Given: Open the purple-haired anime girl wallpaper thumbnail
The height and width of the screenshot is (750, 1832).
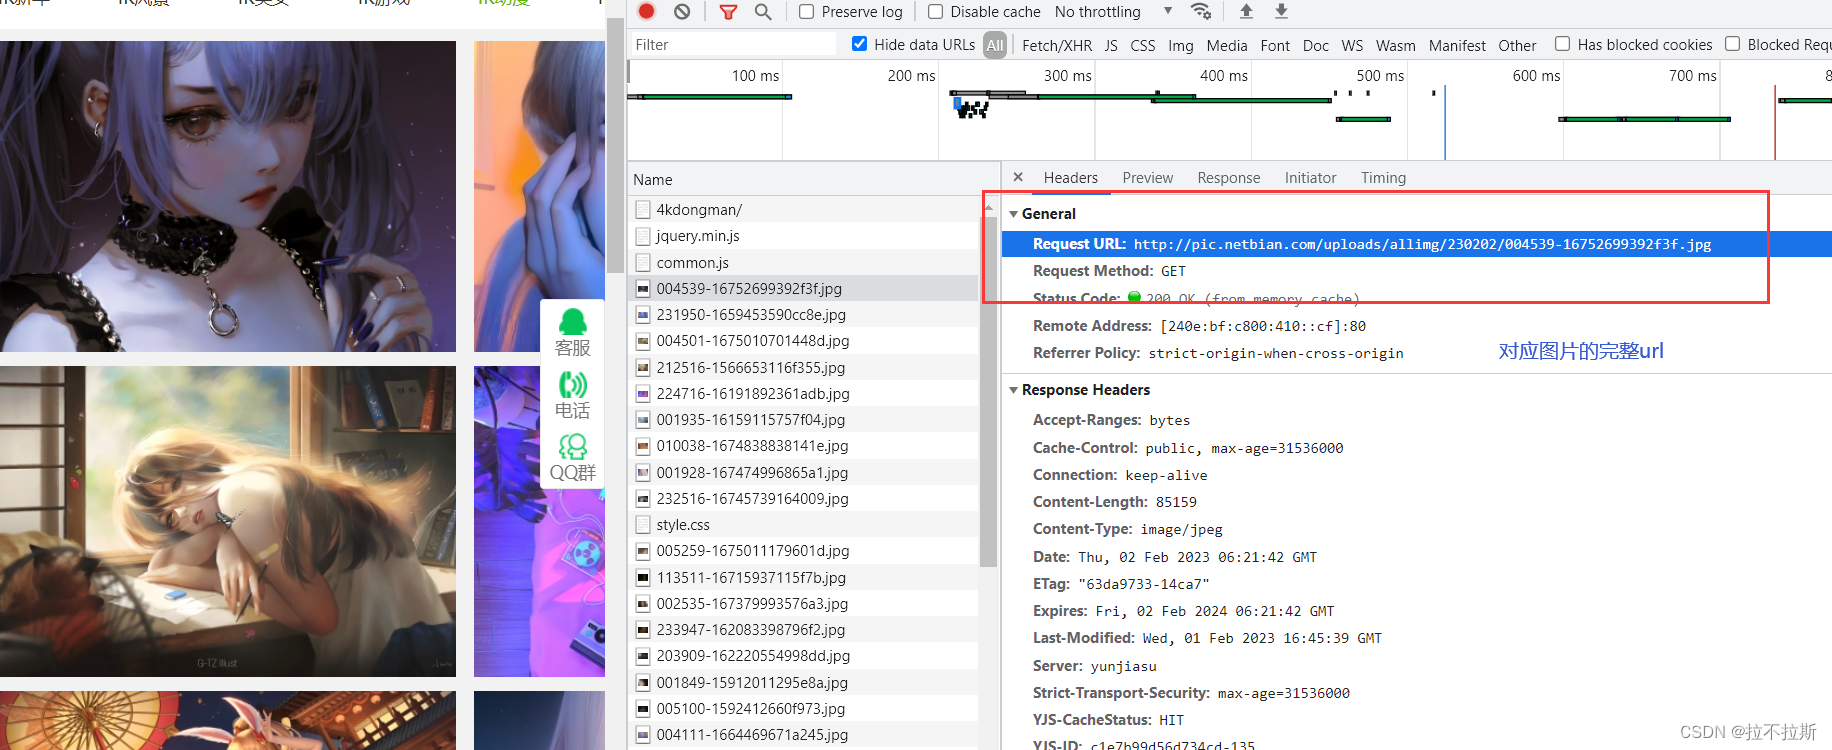Looking at the screenshot, I should [x=228, y=196].
